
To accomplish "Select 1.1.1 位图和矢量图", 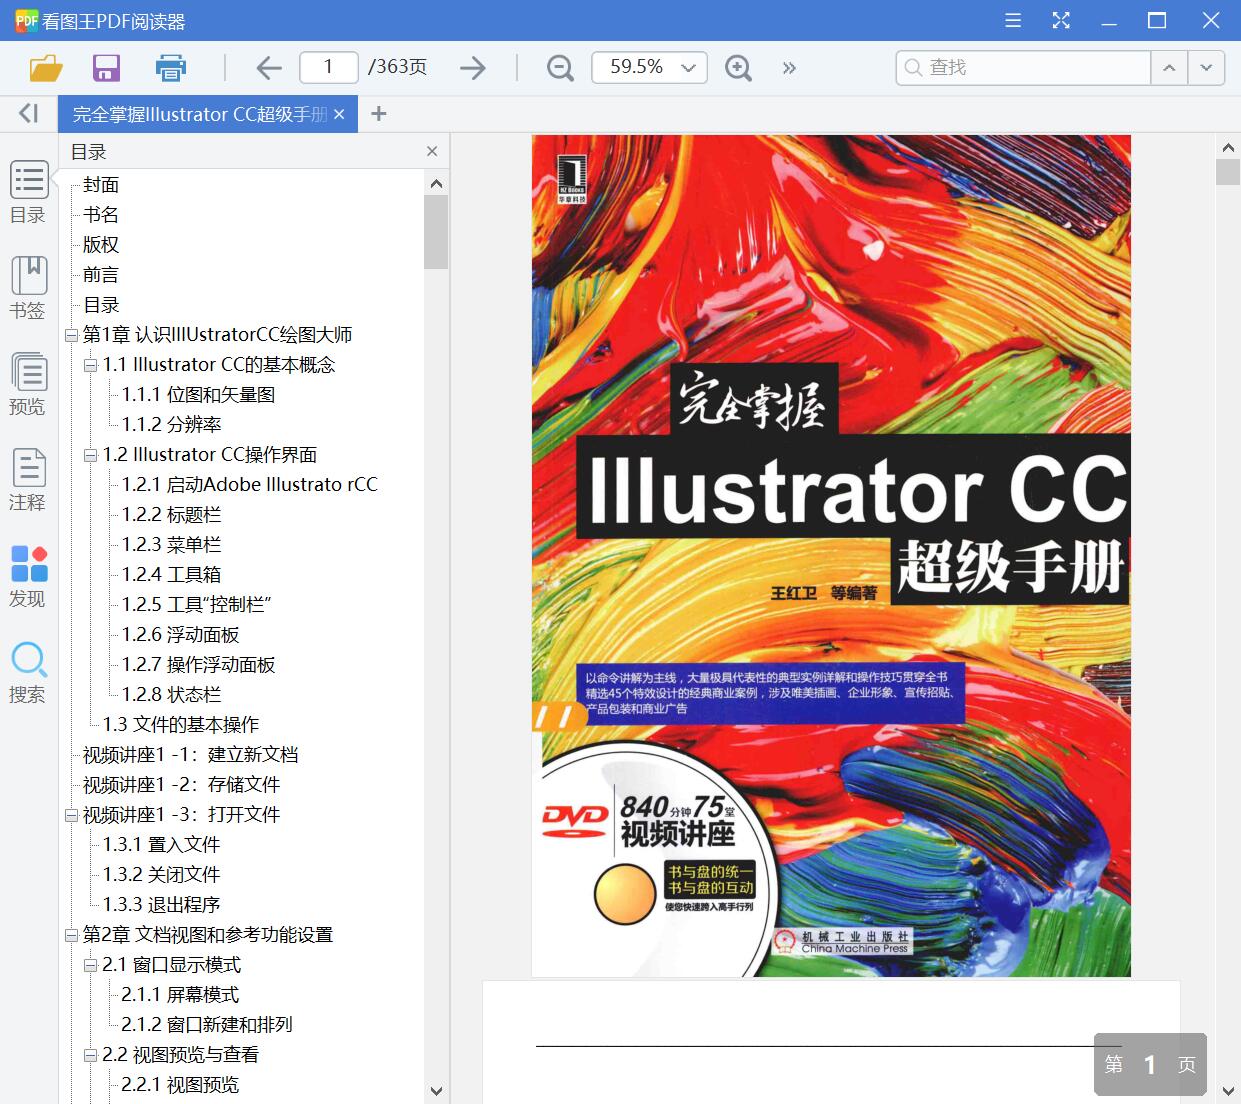I will pos(198,395).
